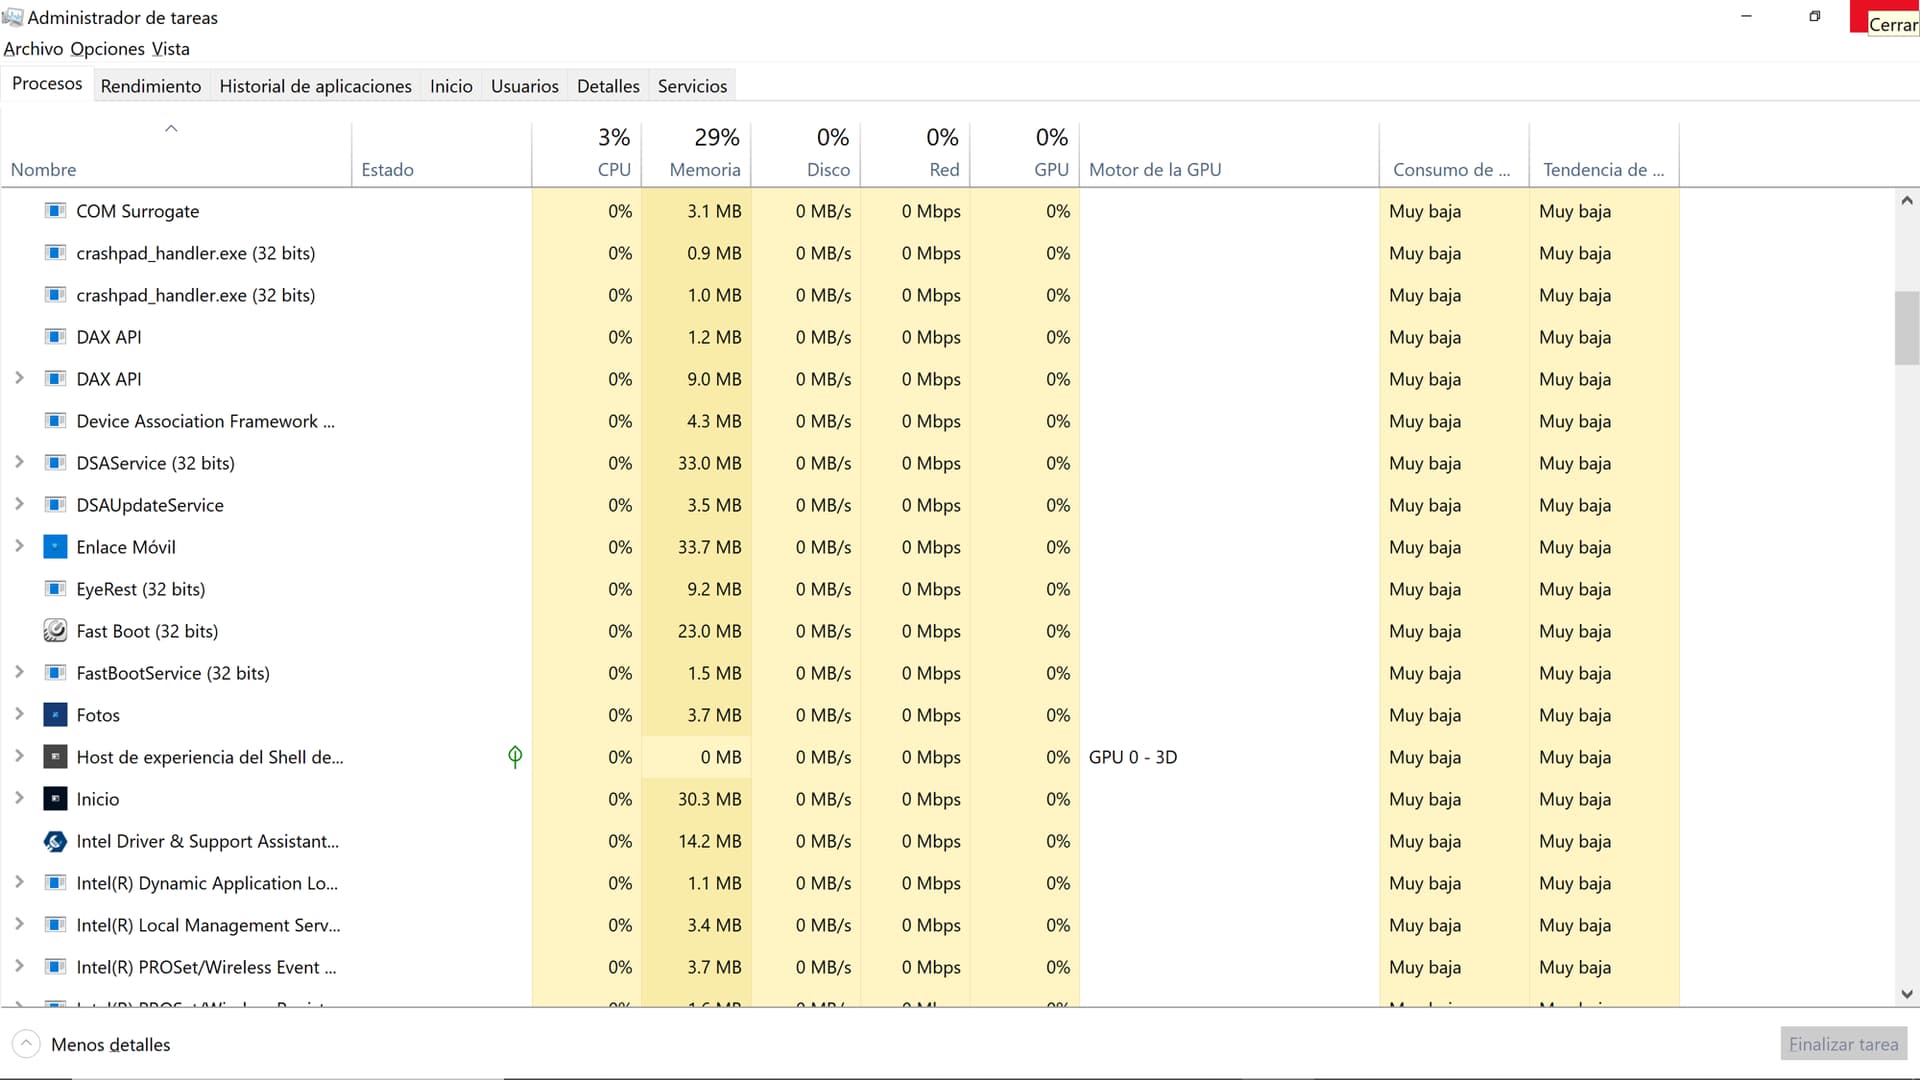Select the first crashpad_handler.exe 0.9 MB row
The image size is (1920, 1080).
840,253
